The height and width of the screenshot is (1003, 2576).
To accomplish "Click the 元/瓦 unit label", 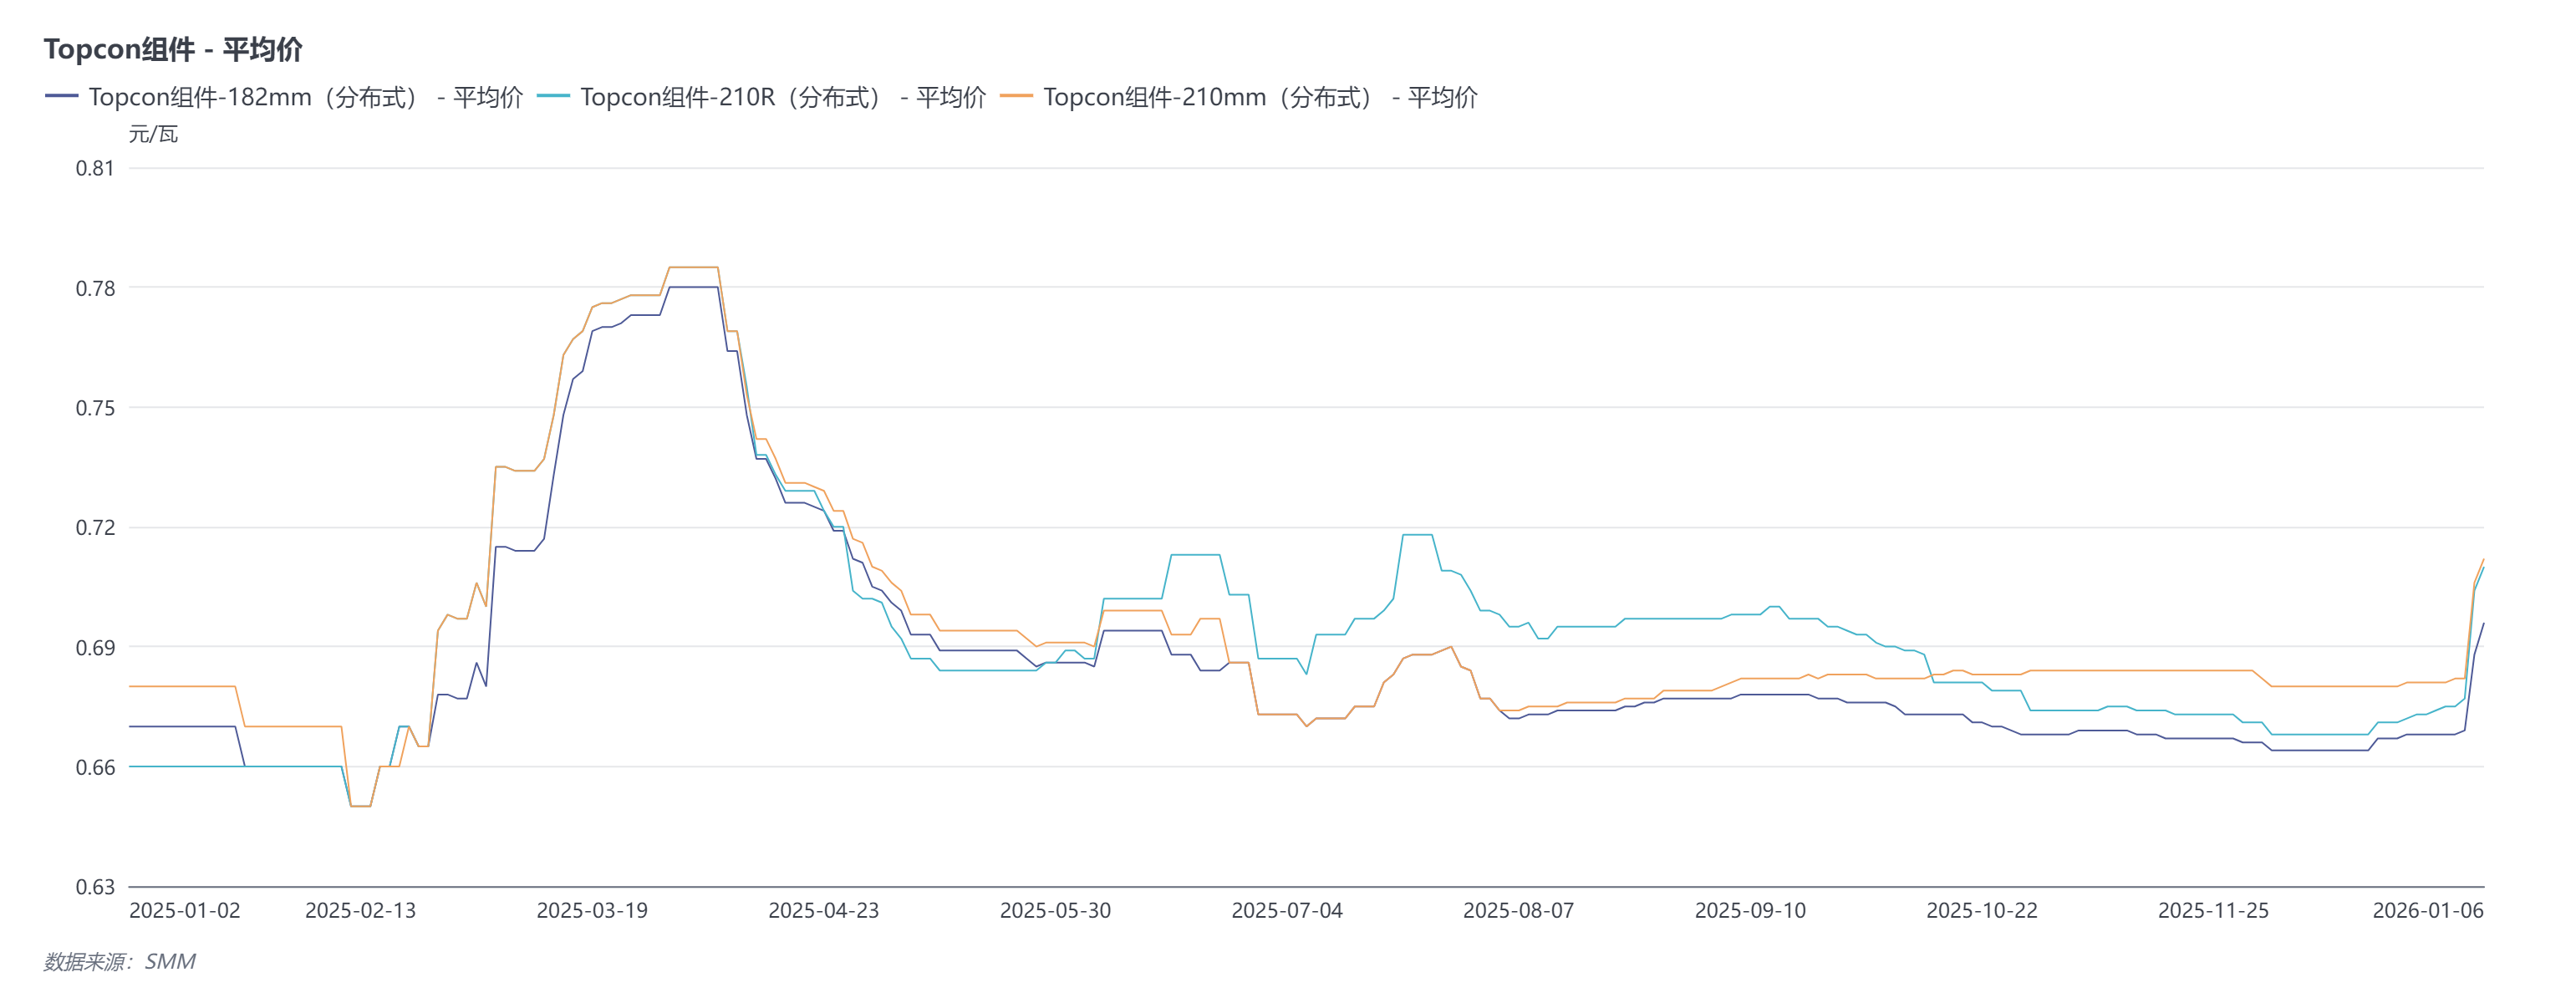I will tap(153, 134).
